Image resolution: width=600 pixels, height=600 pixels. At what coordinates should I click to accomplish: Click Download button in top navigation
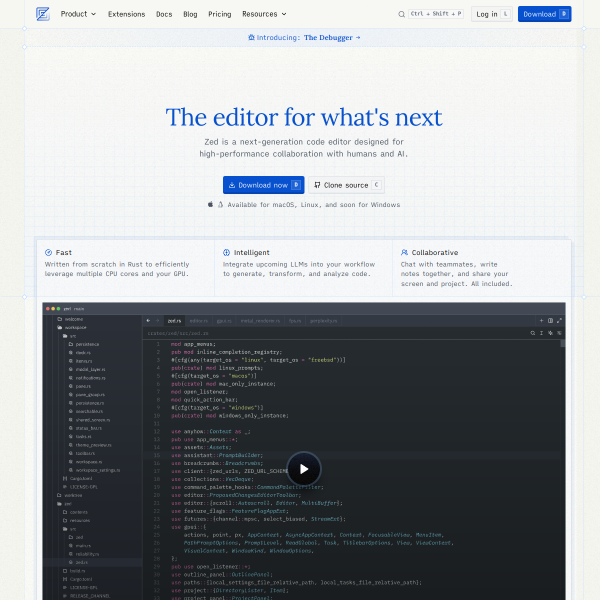(x=544, y=14)
